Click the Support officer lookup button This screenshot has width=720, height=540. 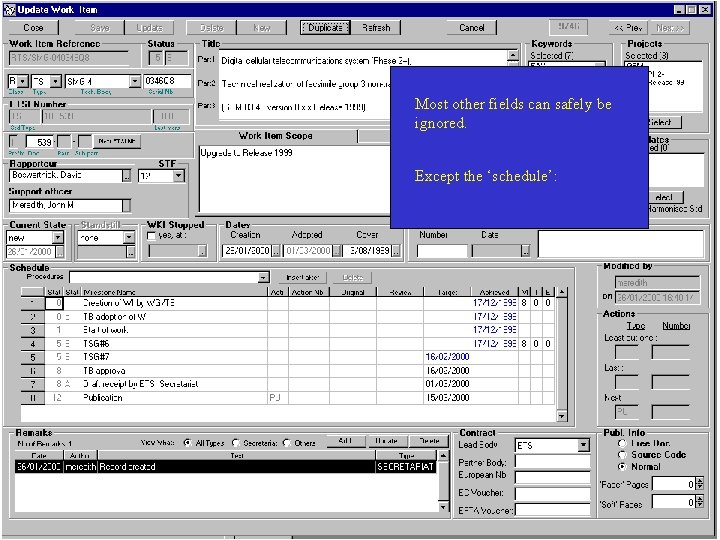coord(126,205)
